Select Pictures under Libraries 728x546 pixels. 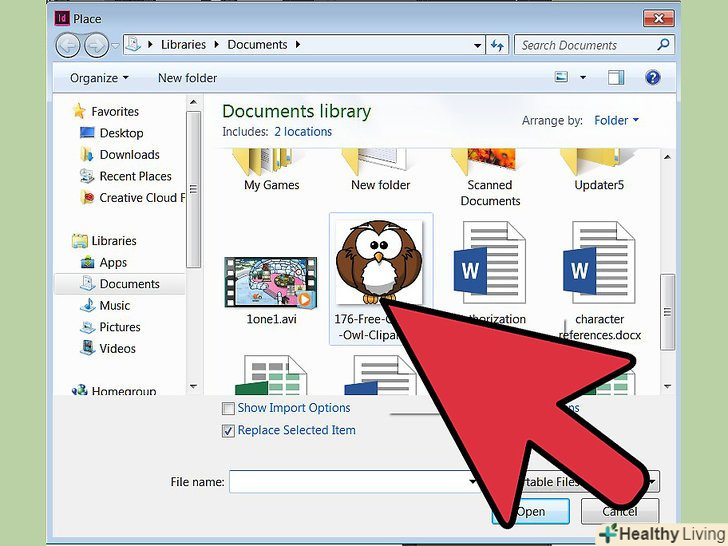[120, 327]
